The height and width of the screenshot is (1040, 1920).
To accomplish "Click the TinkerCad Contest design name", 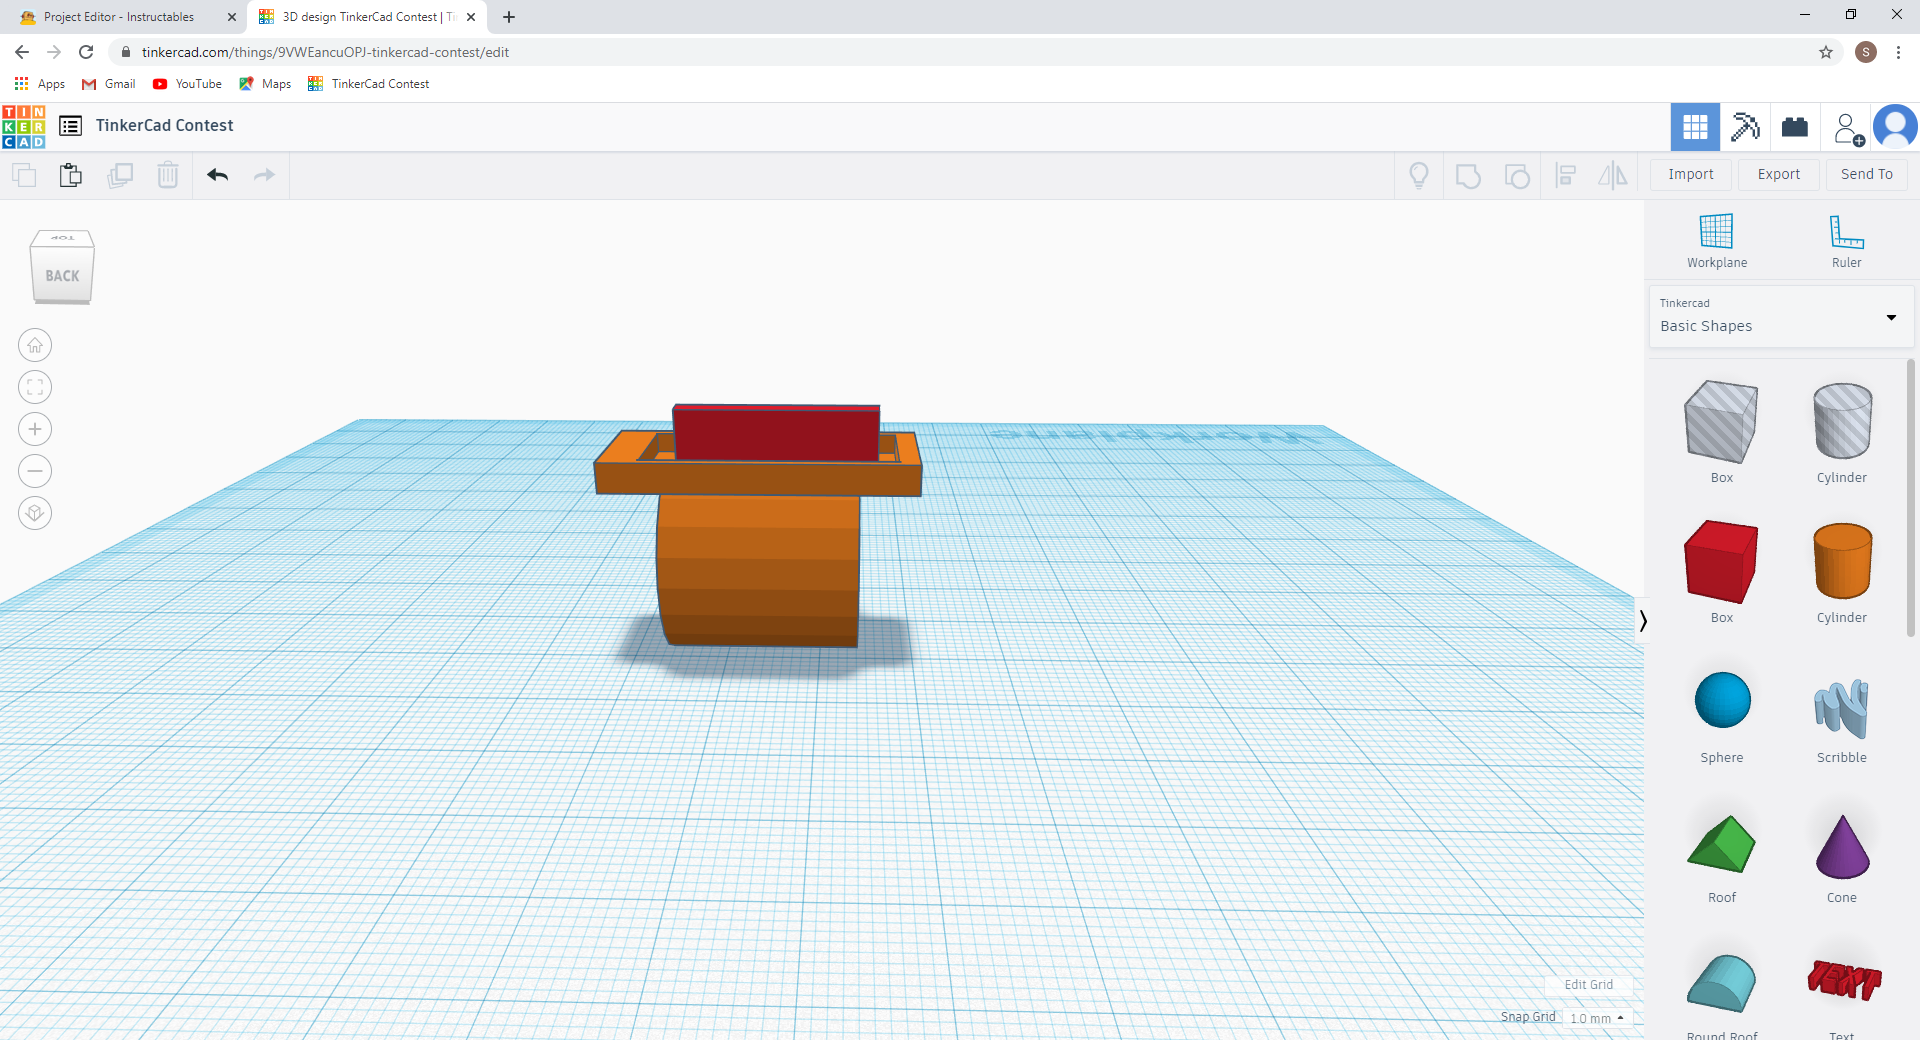I will coord(165,125).
